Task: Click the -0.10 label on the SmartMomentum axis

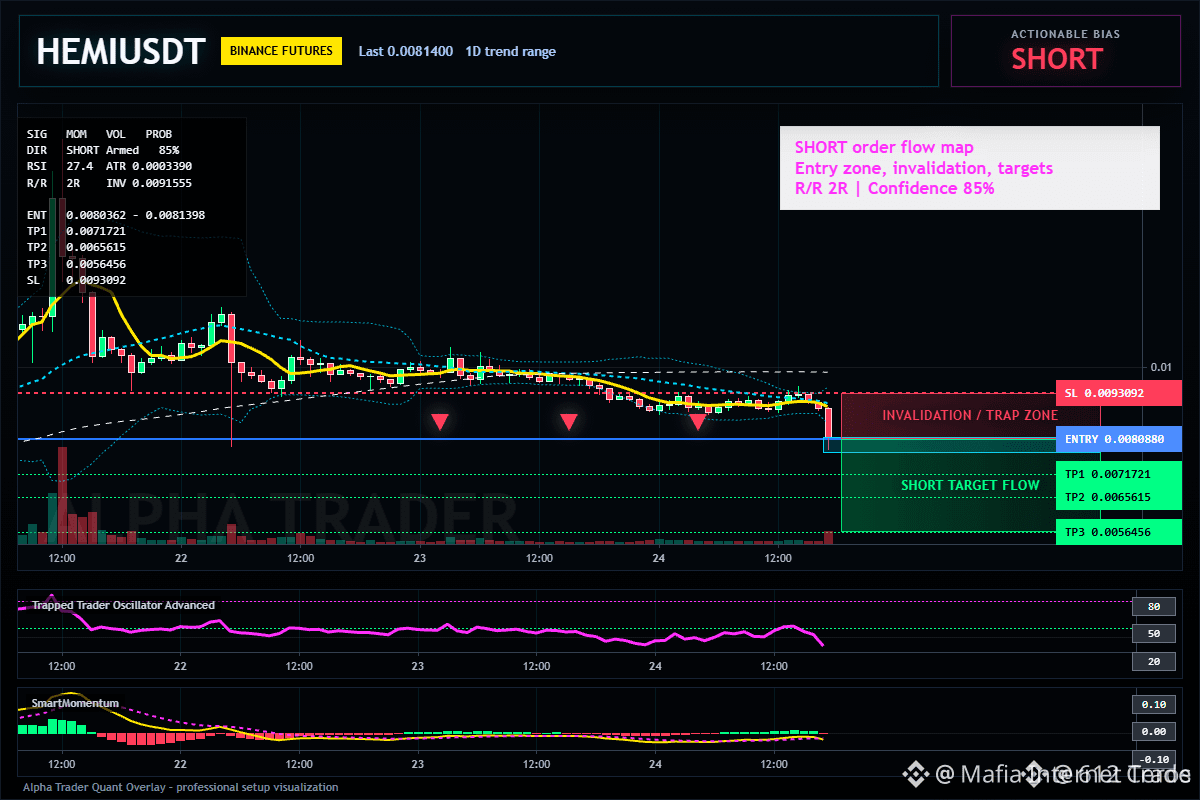Action: pyautogui.click(x=1153, y=759)
